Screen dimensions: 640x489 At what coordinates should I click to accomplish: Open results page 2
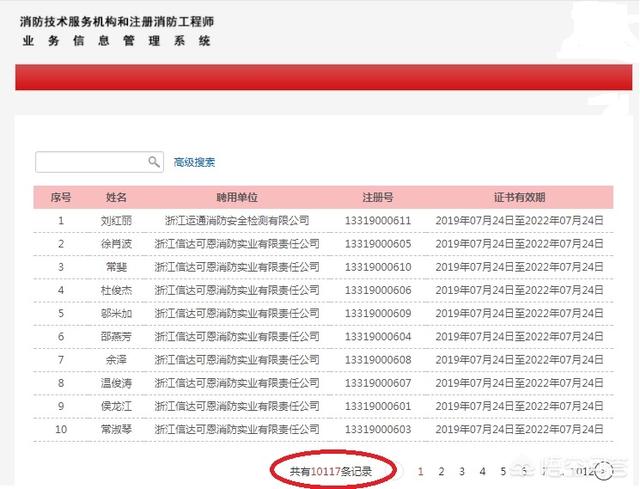(441, 471)
